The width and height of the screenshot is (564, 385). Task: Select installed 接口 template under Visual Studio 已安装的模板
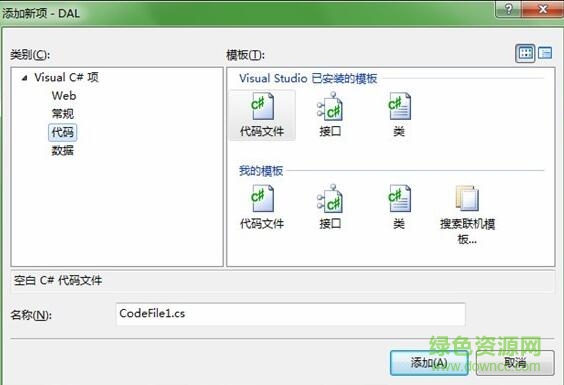(330, 115)
